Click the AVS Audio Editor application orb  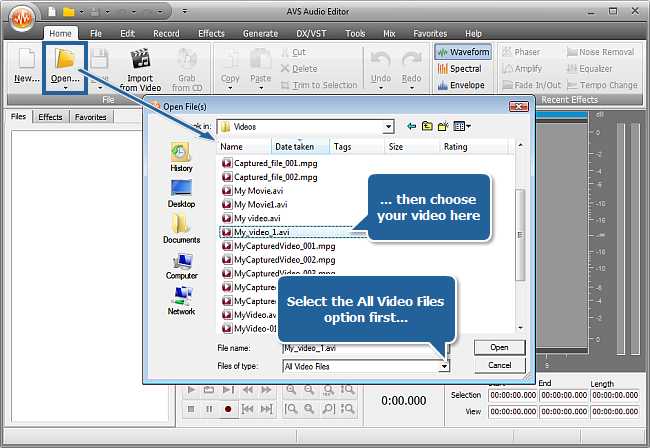point(22,18)
